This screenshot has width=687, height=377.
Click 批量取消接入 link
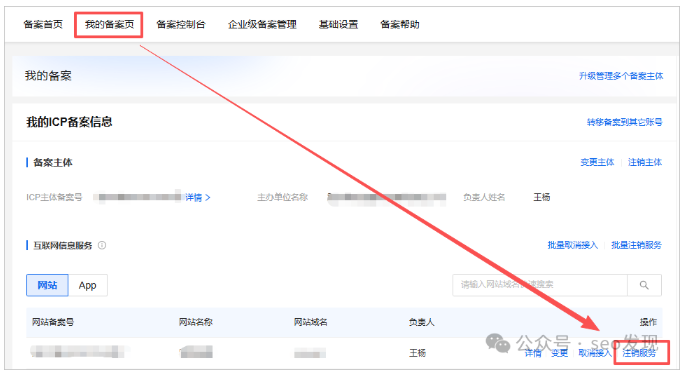coord(573,245)
